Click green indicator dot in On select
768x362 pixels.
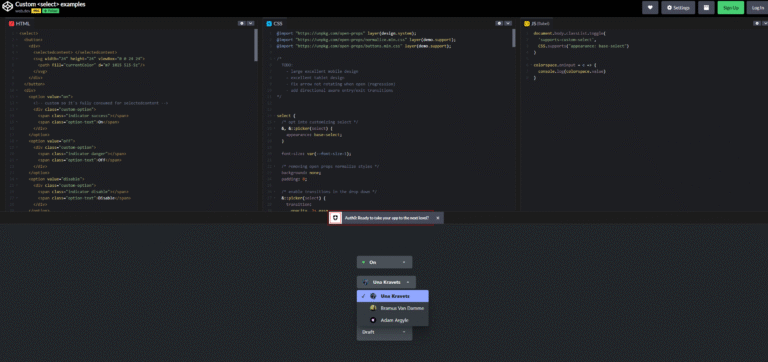pos(363,262)
